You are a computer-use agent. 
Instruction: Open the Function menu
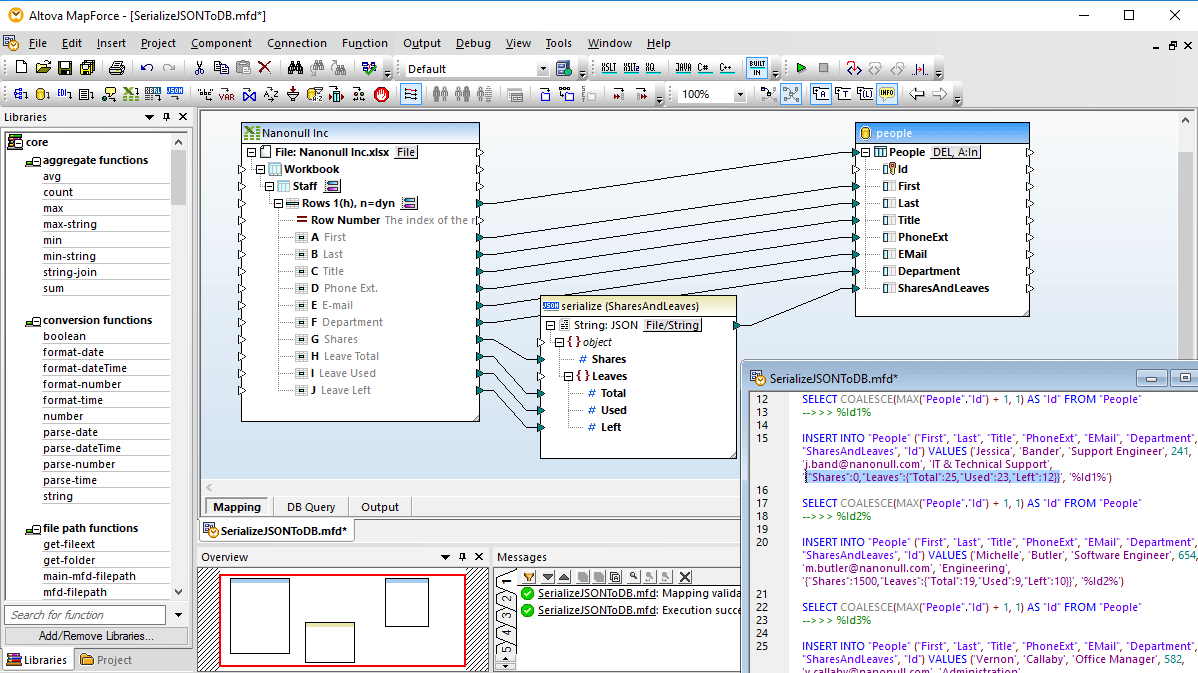[364, 44]
